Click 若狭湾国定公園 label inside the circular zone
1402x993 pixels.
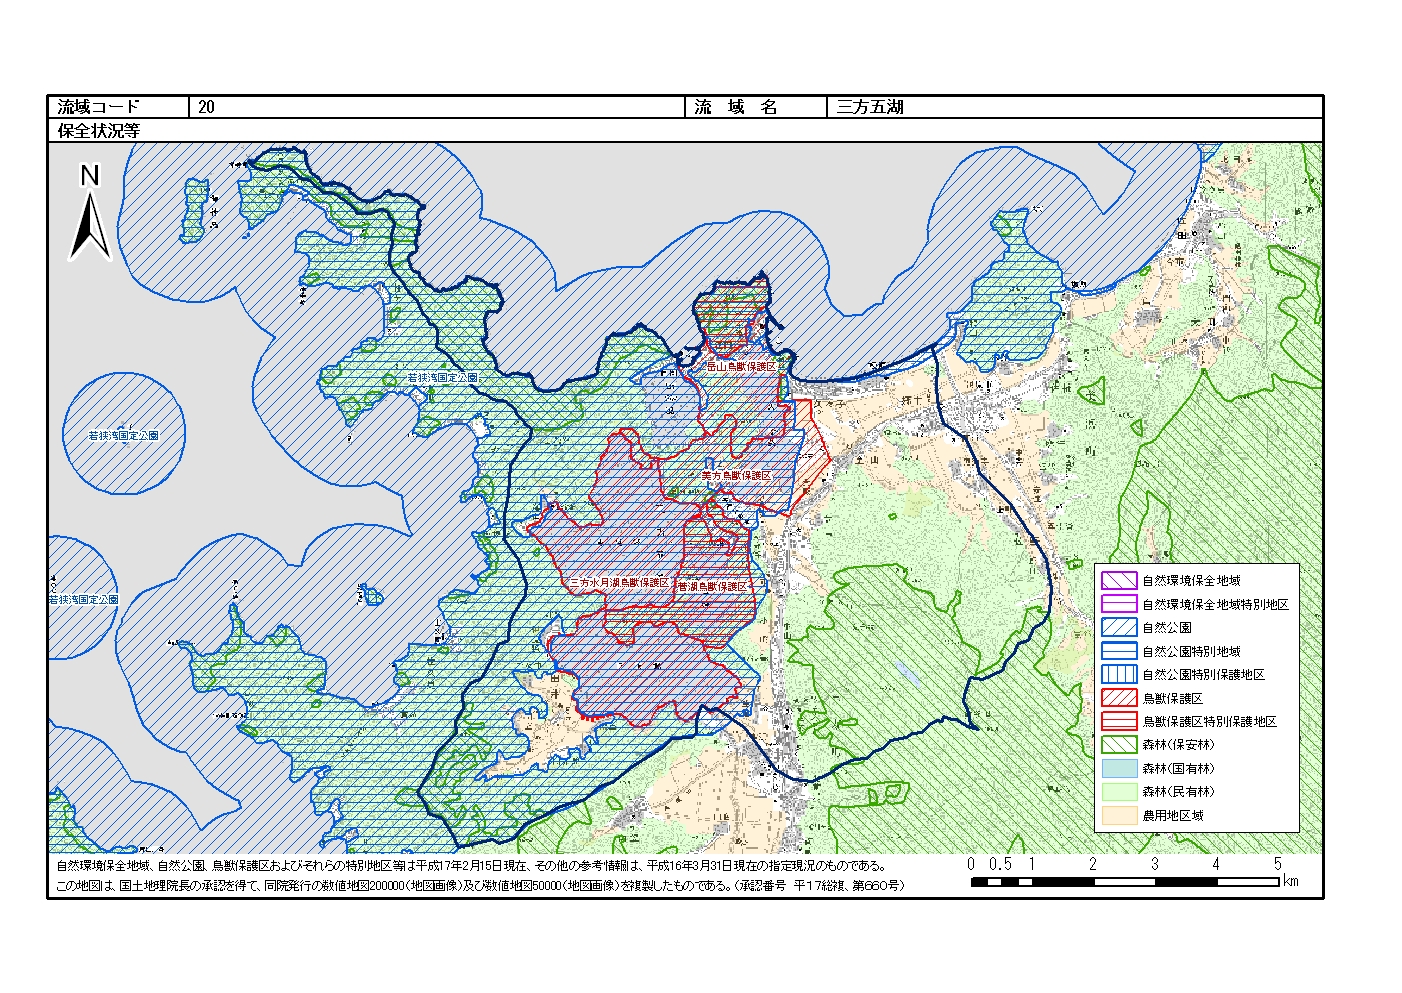coord(124,436)
